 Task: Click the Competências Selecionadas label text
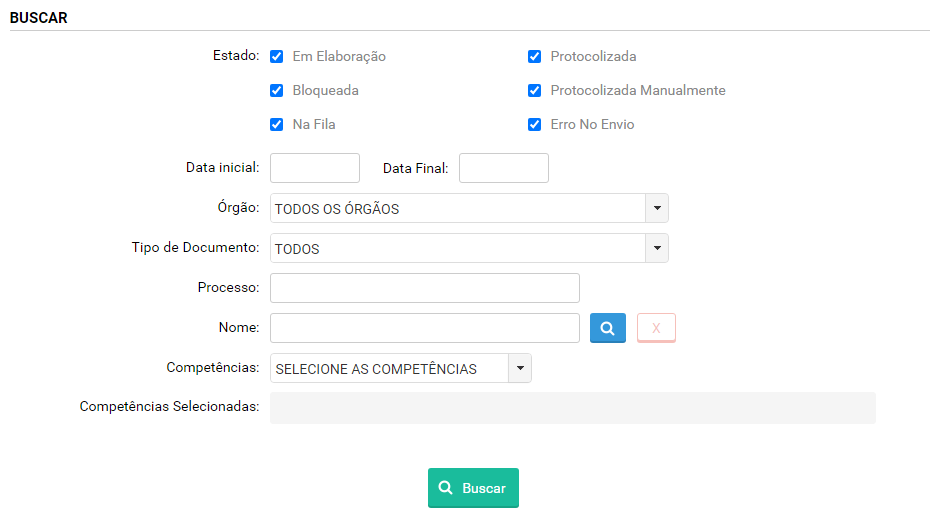(169, 407)
